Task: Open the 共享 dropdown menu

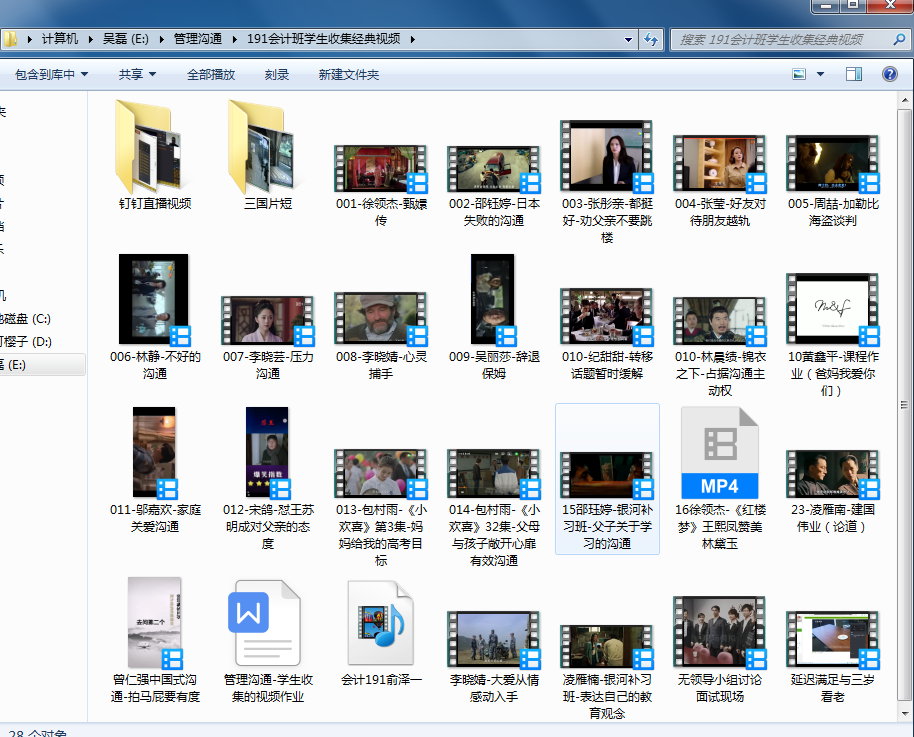Action: (x=136, y=75)
